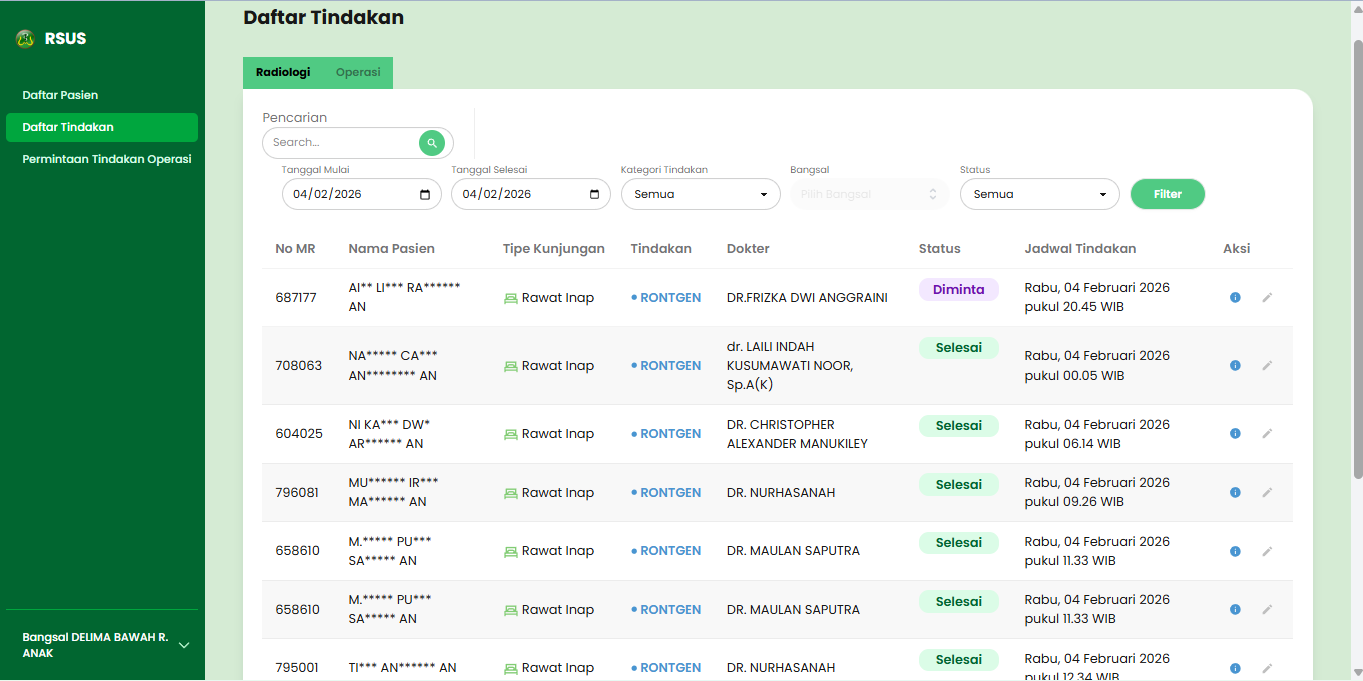Click doctor DR. CHRISTOPHER ALEXANDER MANUKILEY
This screenshot has height=681, width=1363.
pyautogui.click(x=797, y=434)
